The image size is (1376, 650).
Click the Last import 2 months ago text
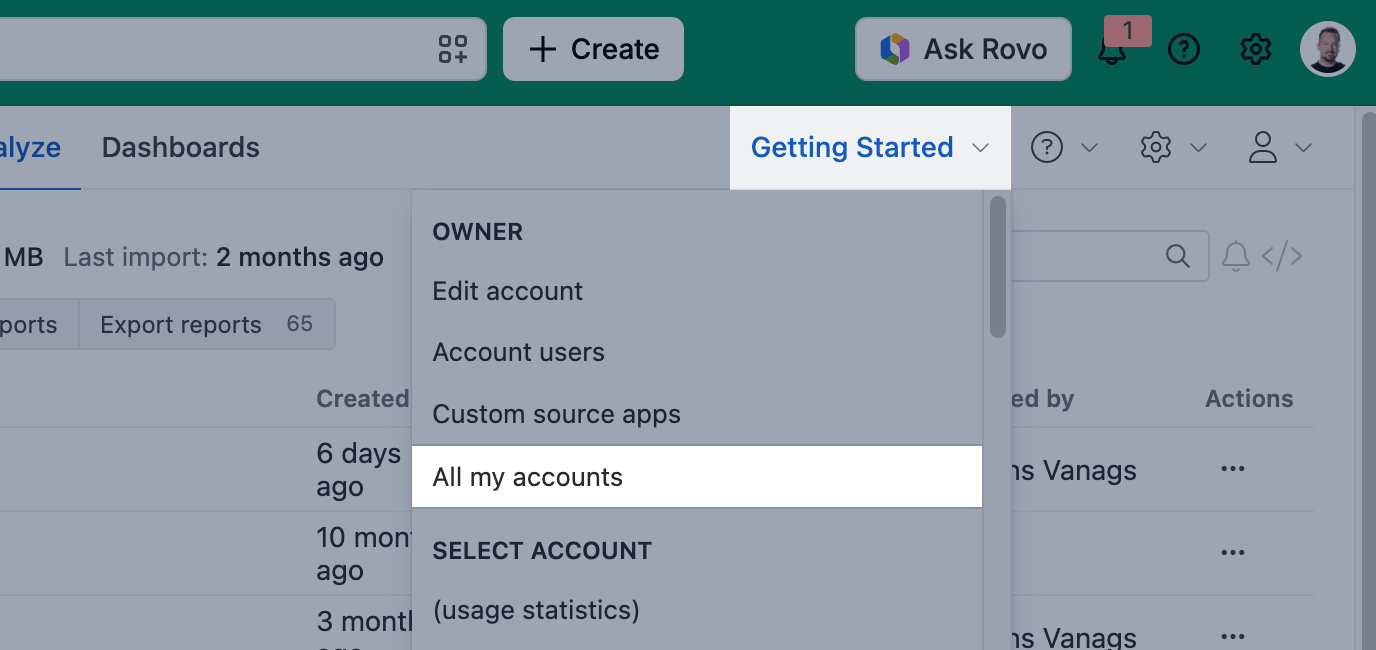pyautogui.click(x=223, y=257)
